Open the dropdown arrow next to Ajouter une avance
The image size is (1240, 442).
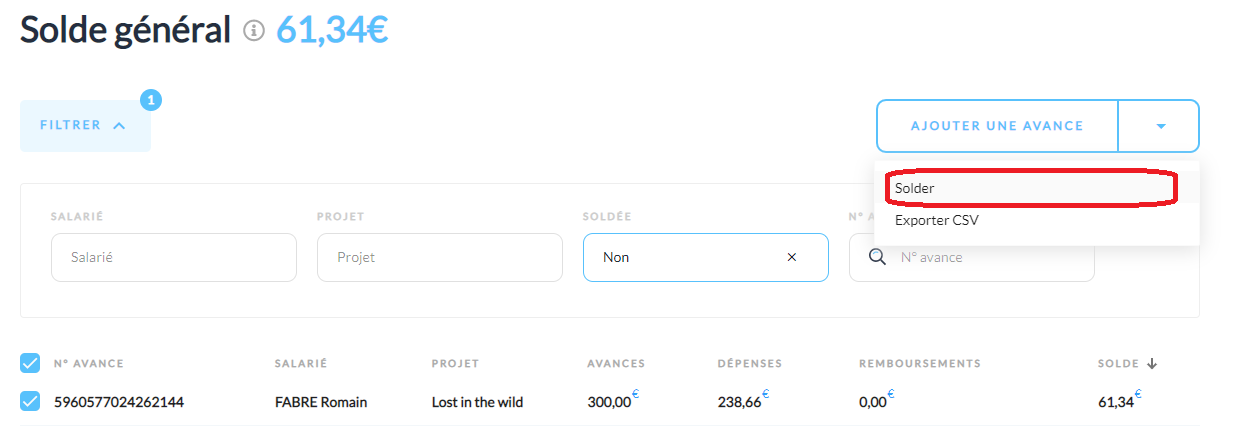point(1160,126)
